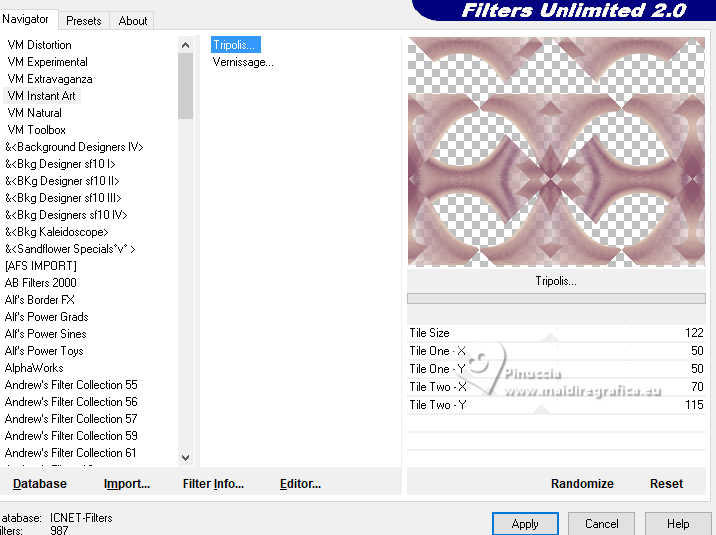Select AlphaWorks category
This screenshot has height=535, width=716.
coord(34,367)
